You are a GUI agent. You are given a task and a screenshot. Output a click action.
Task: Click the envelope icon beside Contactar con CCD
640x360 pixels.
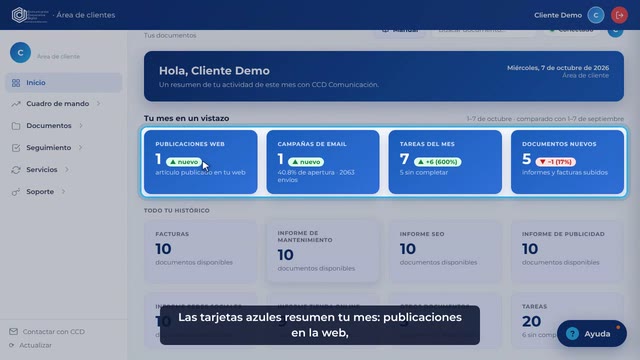pyautogui.click(x=13, y=331)
